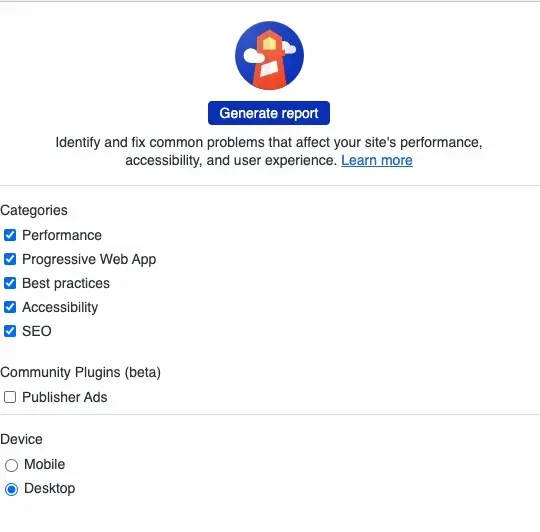Click the Generate report button
Image resolution: width=540 pixels, height=532 pixels.
coord(269,113)
